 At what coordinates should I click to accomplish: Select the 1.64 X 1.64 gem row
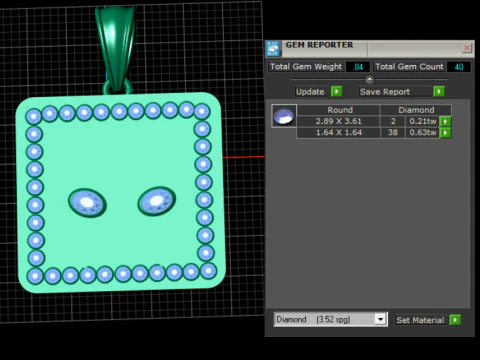[x=367, y=133]
